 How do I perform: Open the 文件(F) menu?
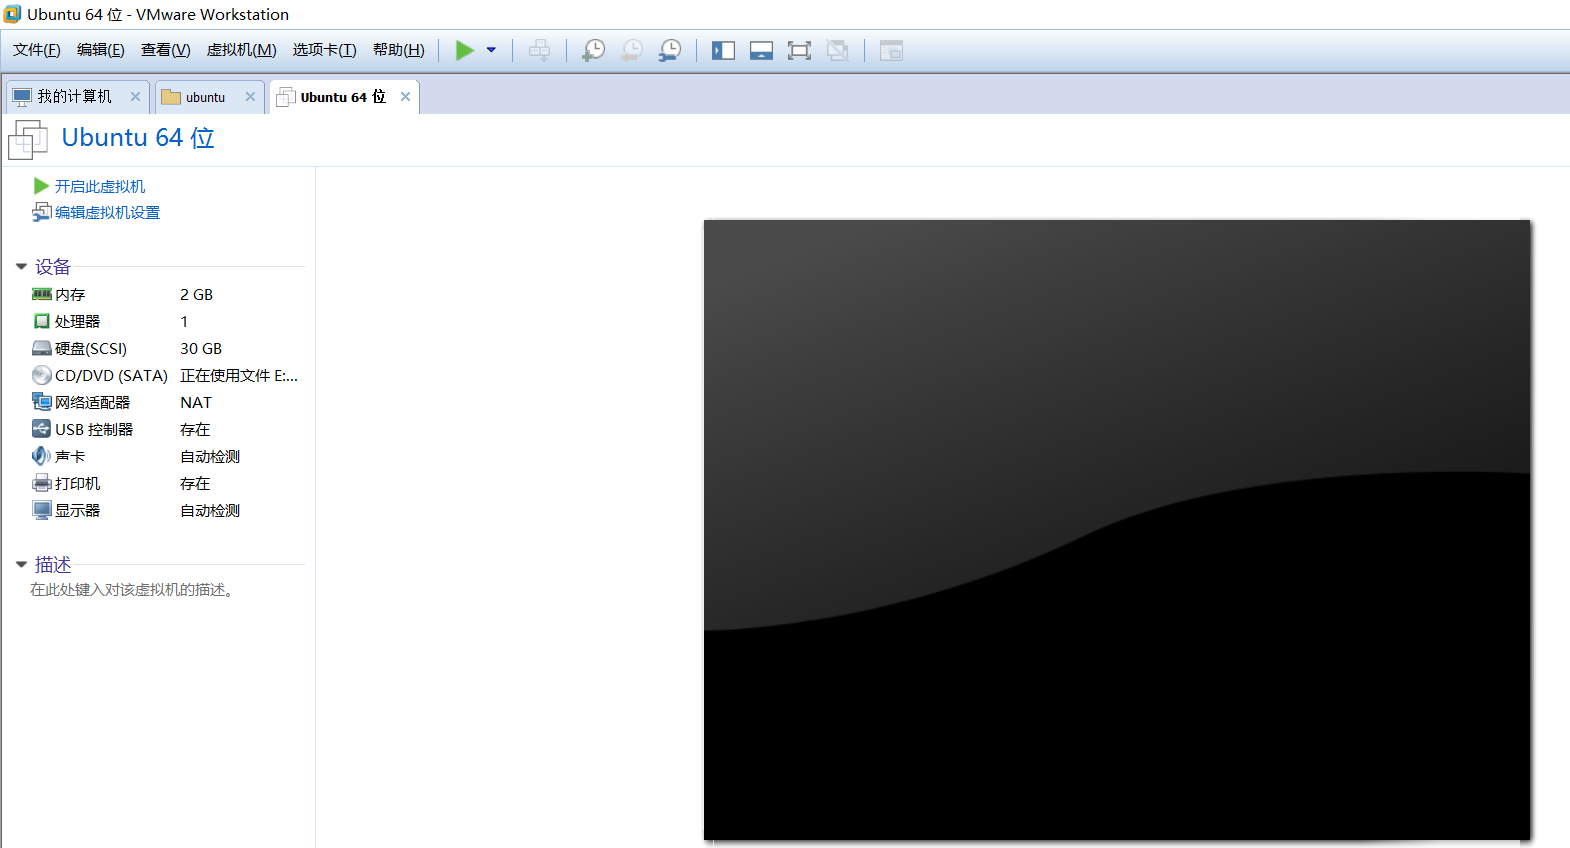[x=37, y=50]
